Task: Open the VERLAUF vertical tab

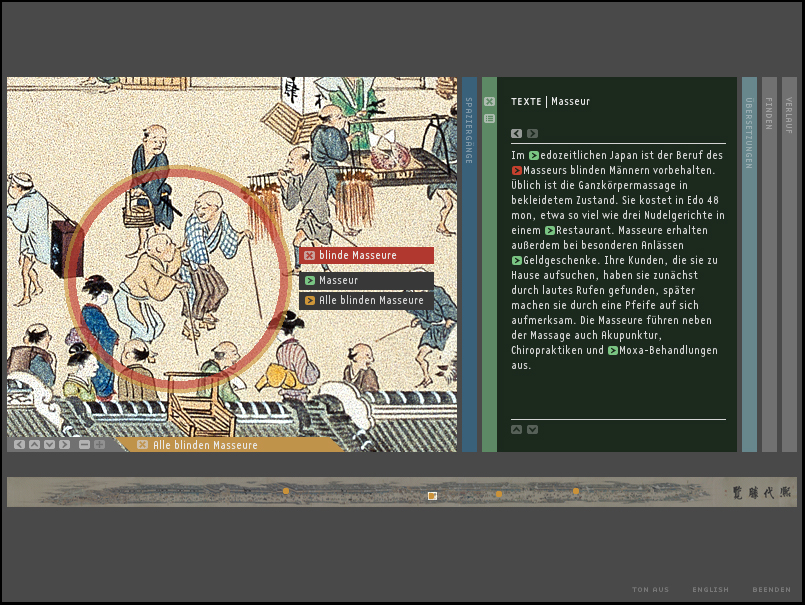Action: pos(789,264)
